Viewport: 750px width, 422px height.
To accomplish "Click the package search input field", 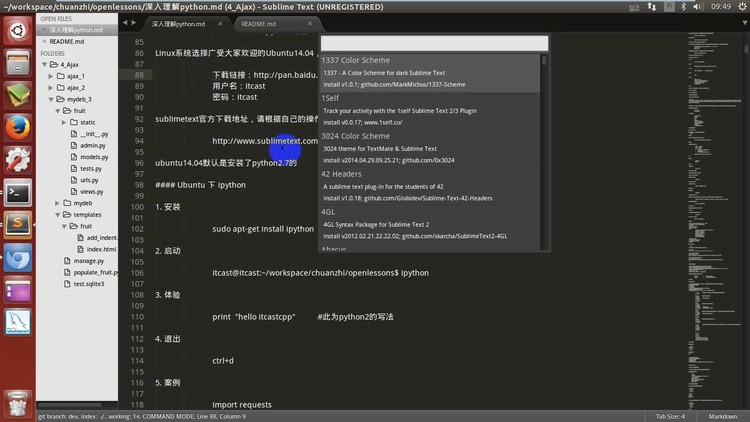I will click(x=434, y=44).
